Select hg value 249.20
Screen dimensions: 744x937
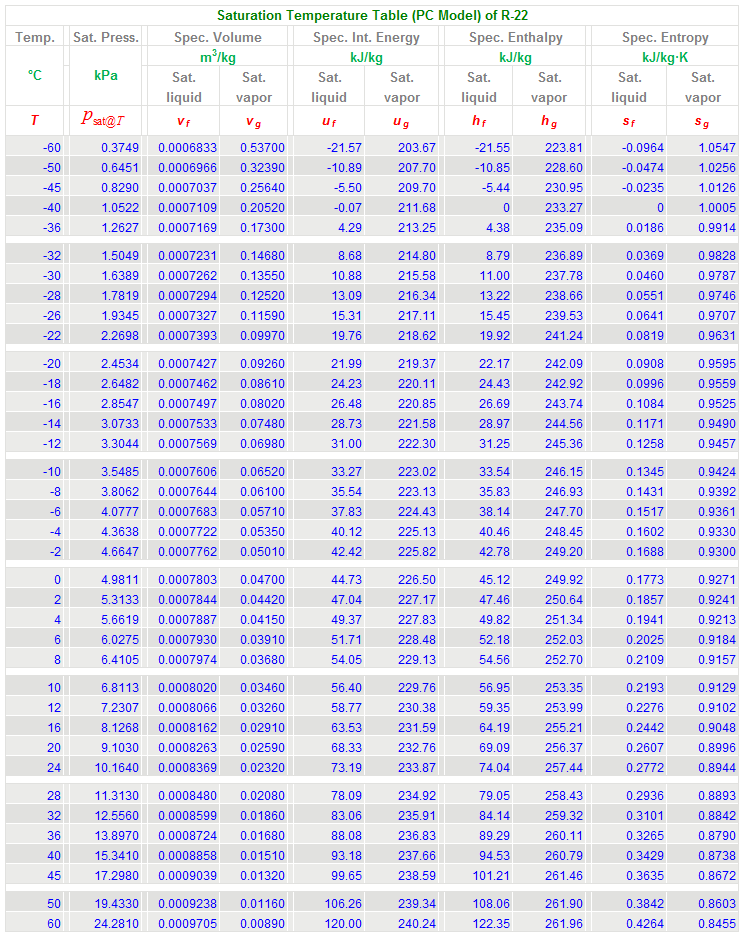coord(564,552)
